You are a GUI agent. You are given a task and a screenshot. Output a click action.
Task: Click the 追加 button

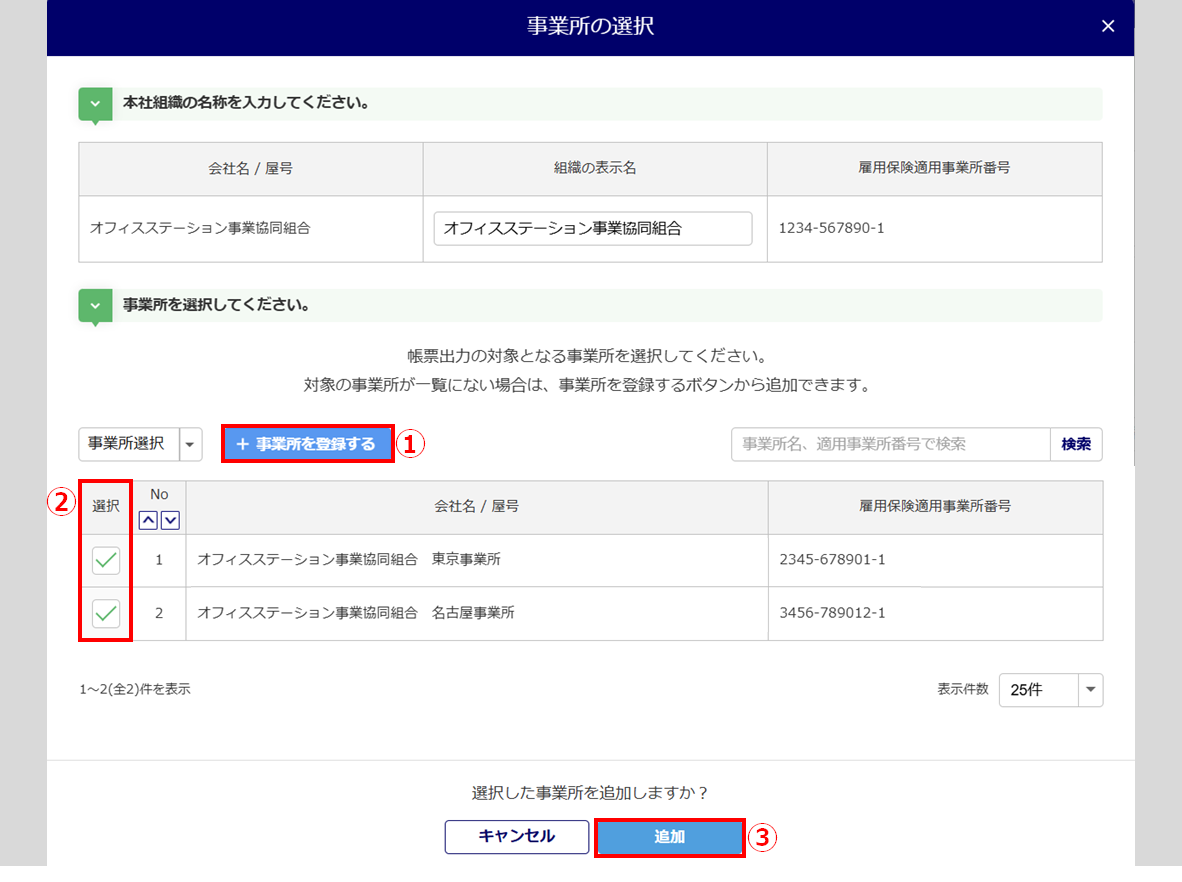[669, 837]
